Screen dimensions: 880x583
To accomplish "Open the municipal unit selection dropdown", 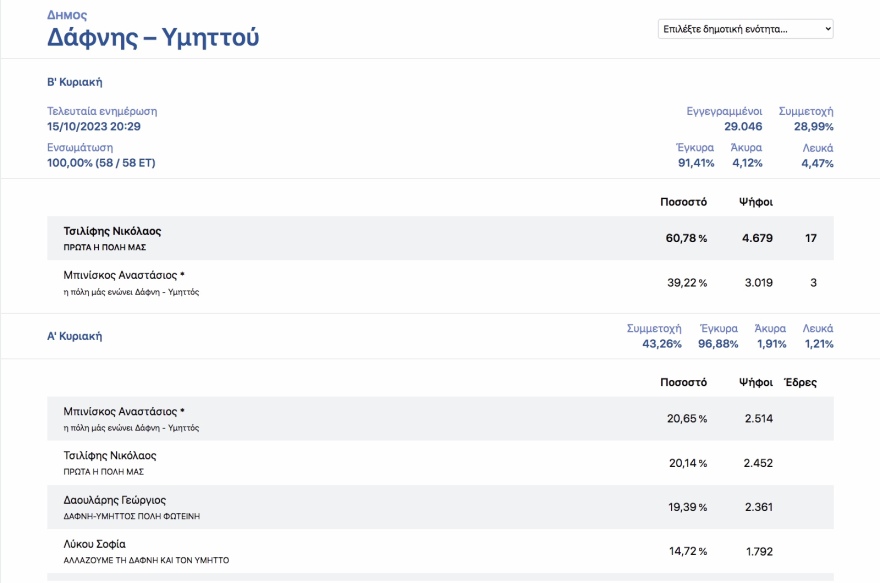I will point(745,29).
